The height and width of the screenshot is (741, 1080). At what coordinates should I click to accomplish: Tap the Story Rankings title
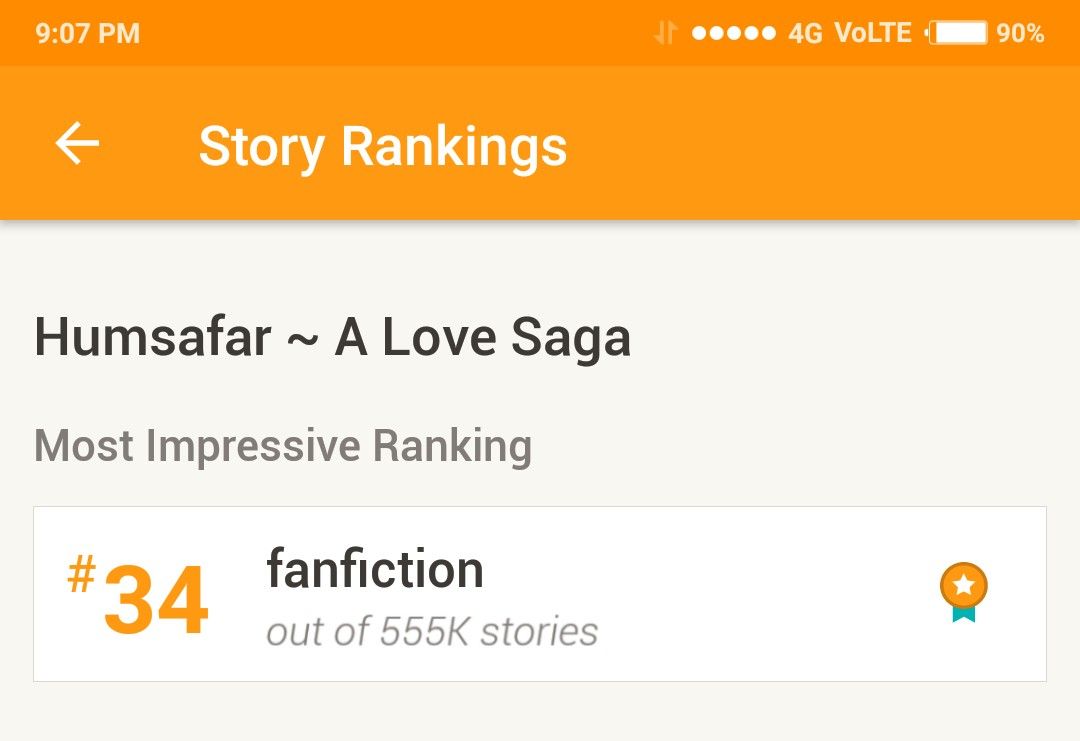pos(382,147)
